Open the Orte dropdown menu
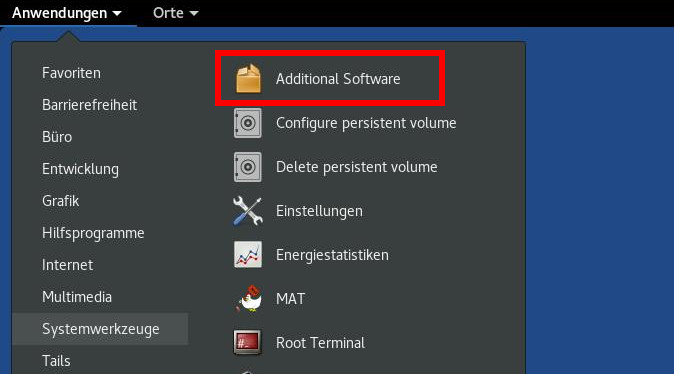 [x=175, y=13]
